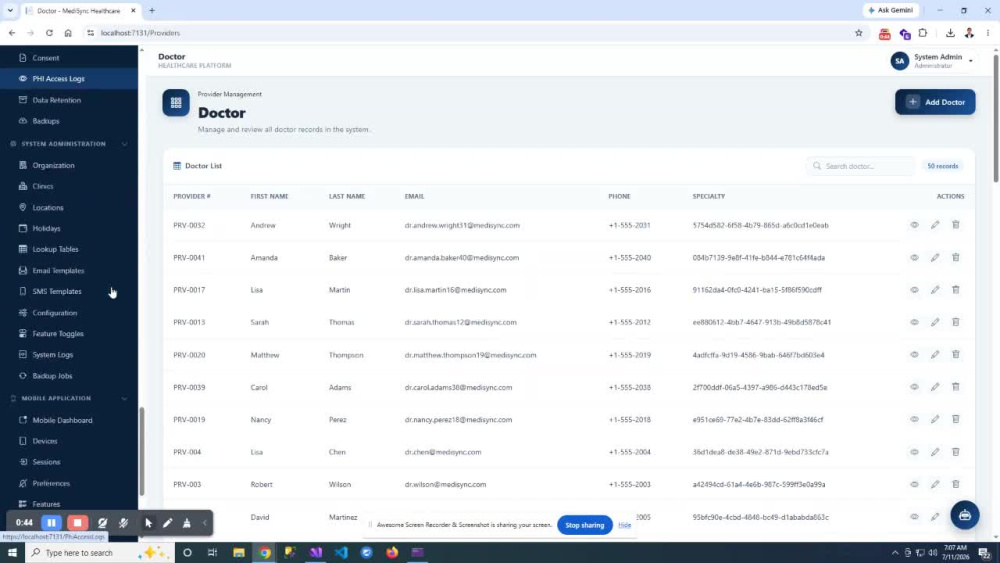Pause the screen recording
The height and width of the screenshot is (563, 1000).
click(52, 523)
